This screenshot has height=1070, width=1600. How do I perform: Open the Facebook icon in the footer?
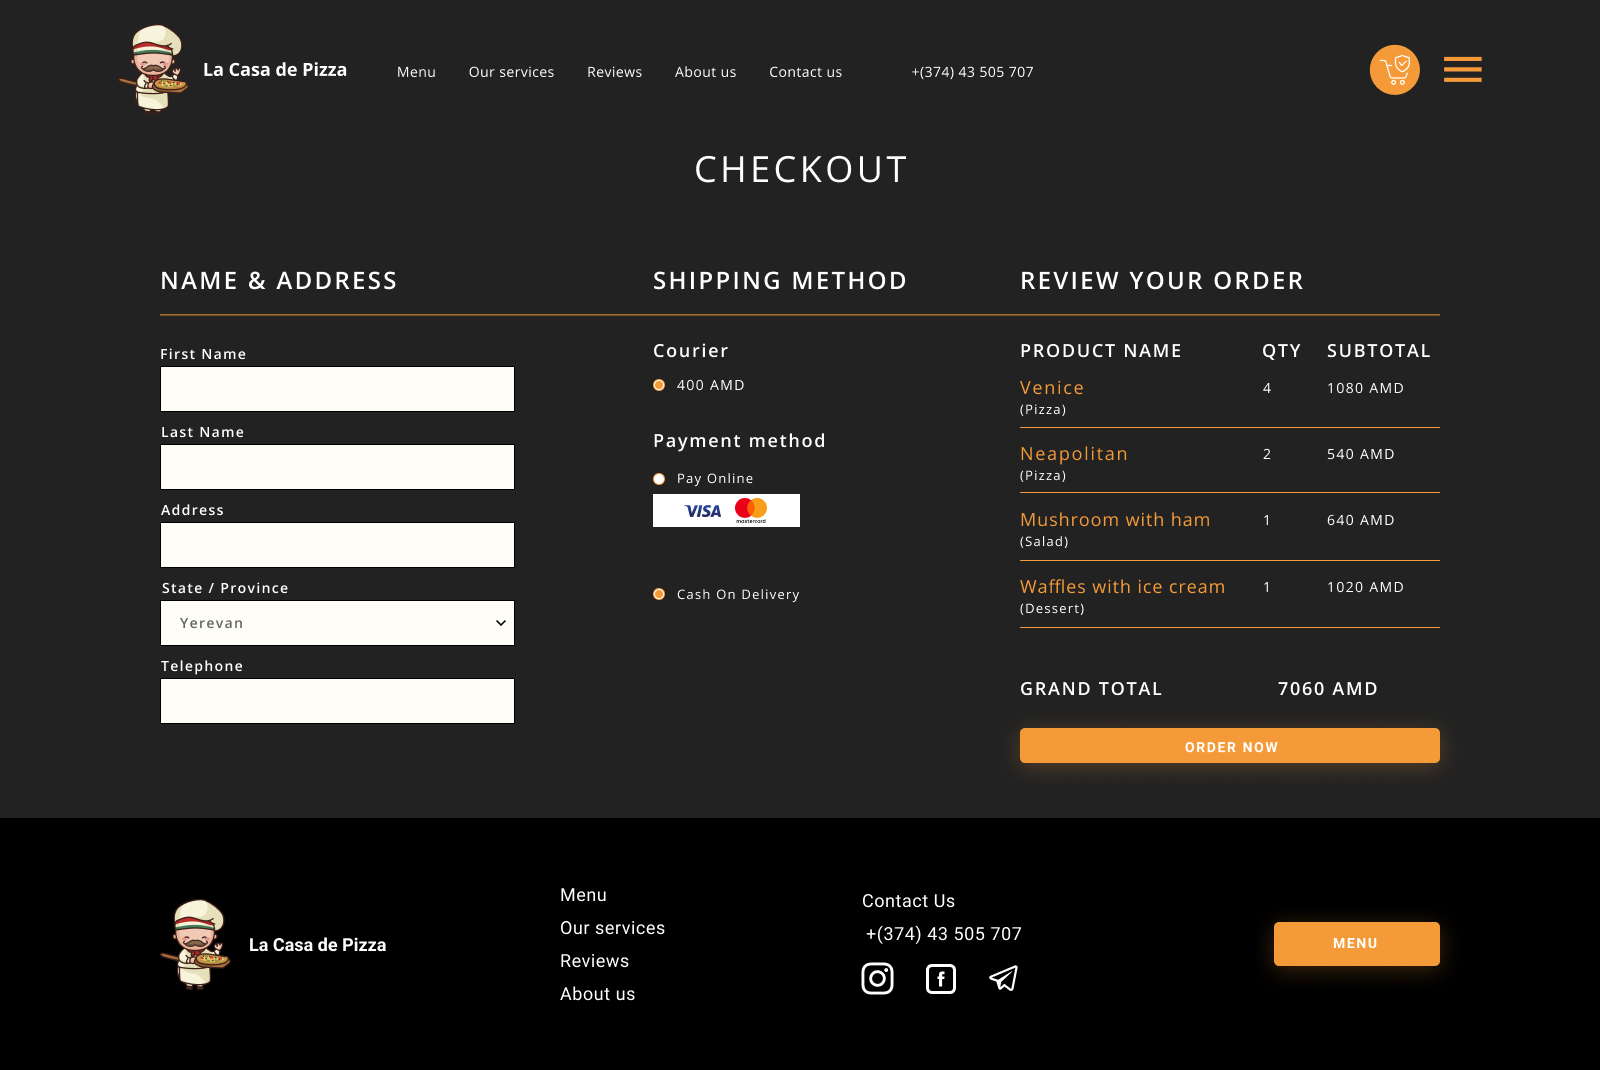(x=941, y=978)
